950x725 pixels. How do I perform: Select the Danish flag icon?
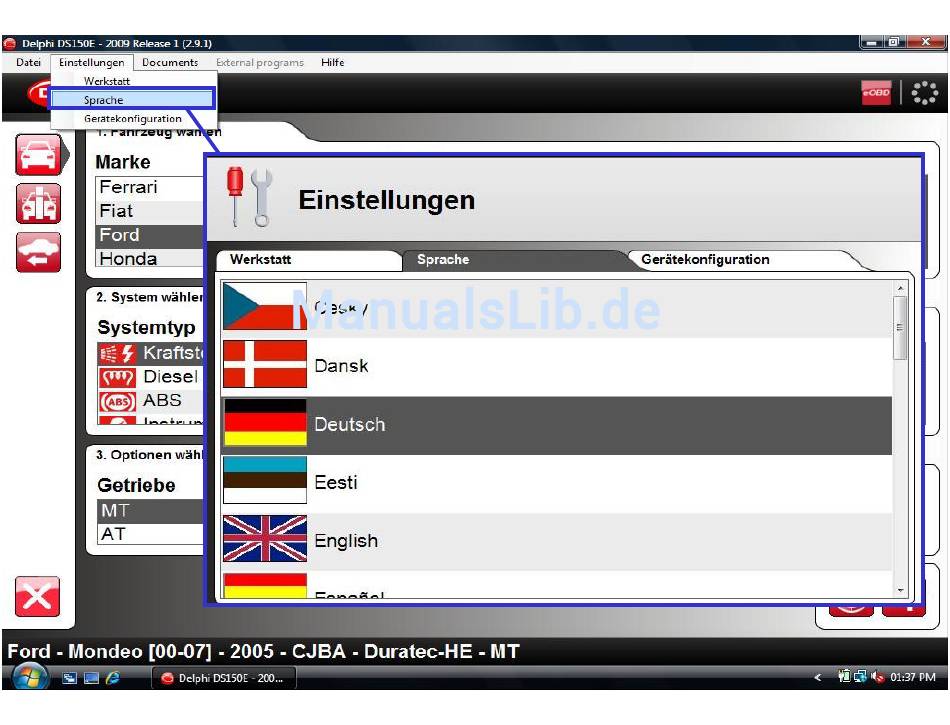pos(265,364)
